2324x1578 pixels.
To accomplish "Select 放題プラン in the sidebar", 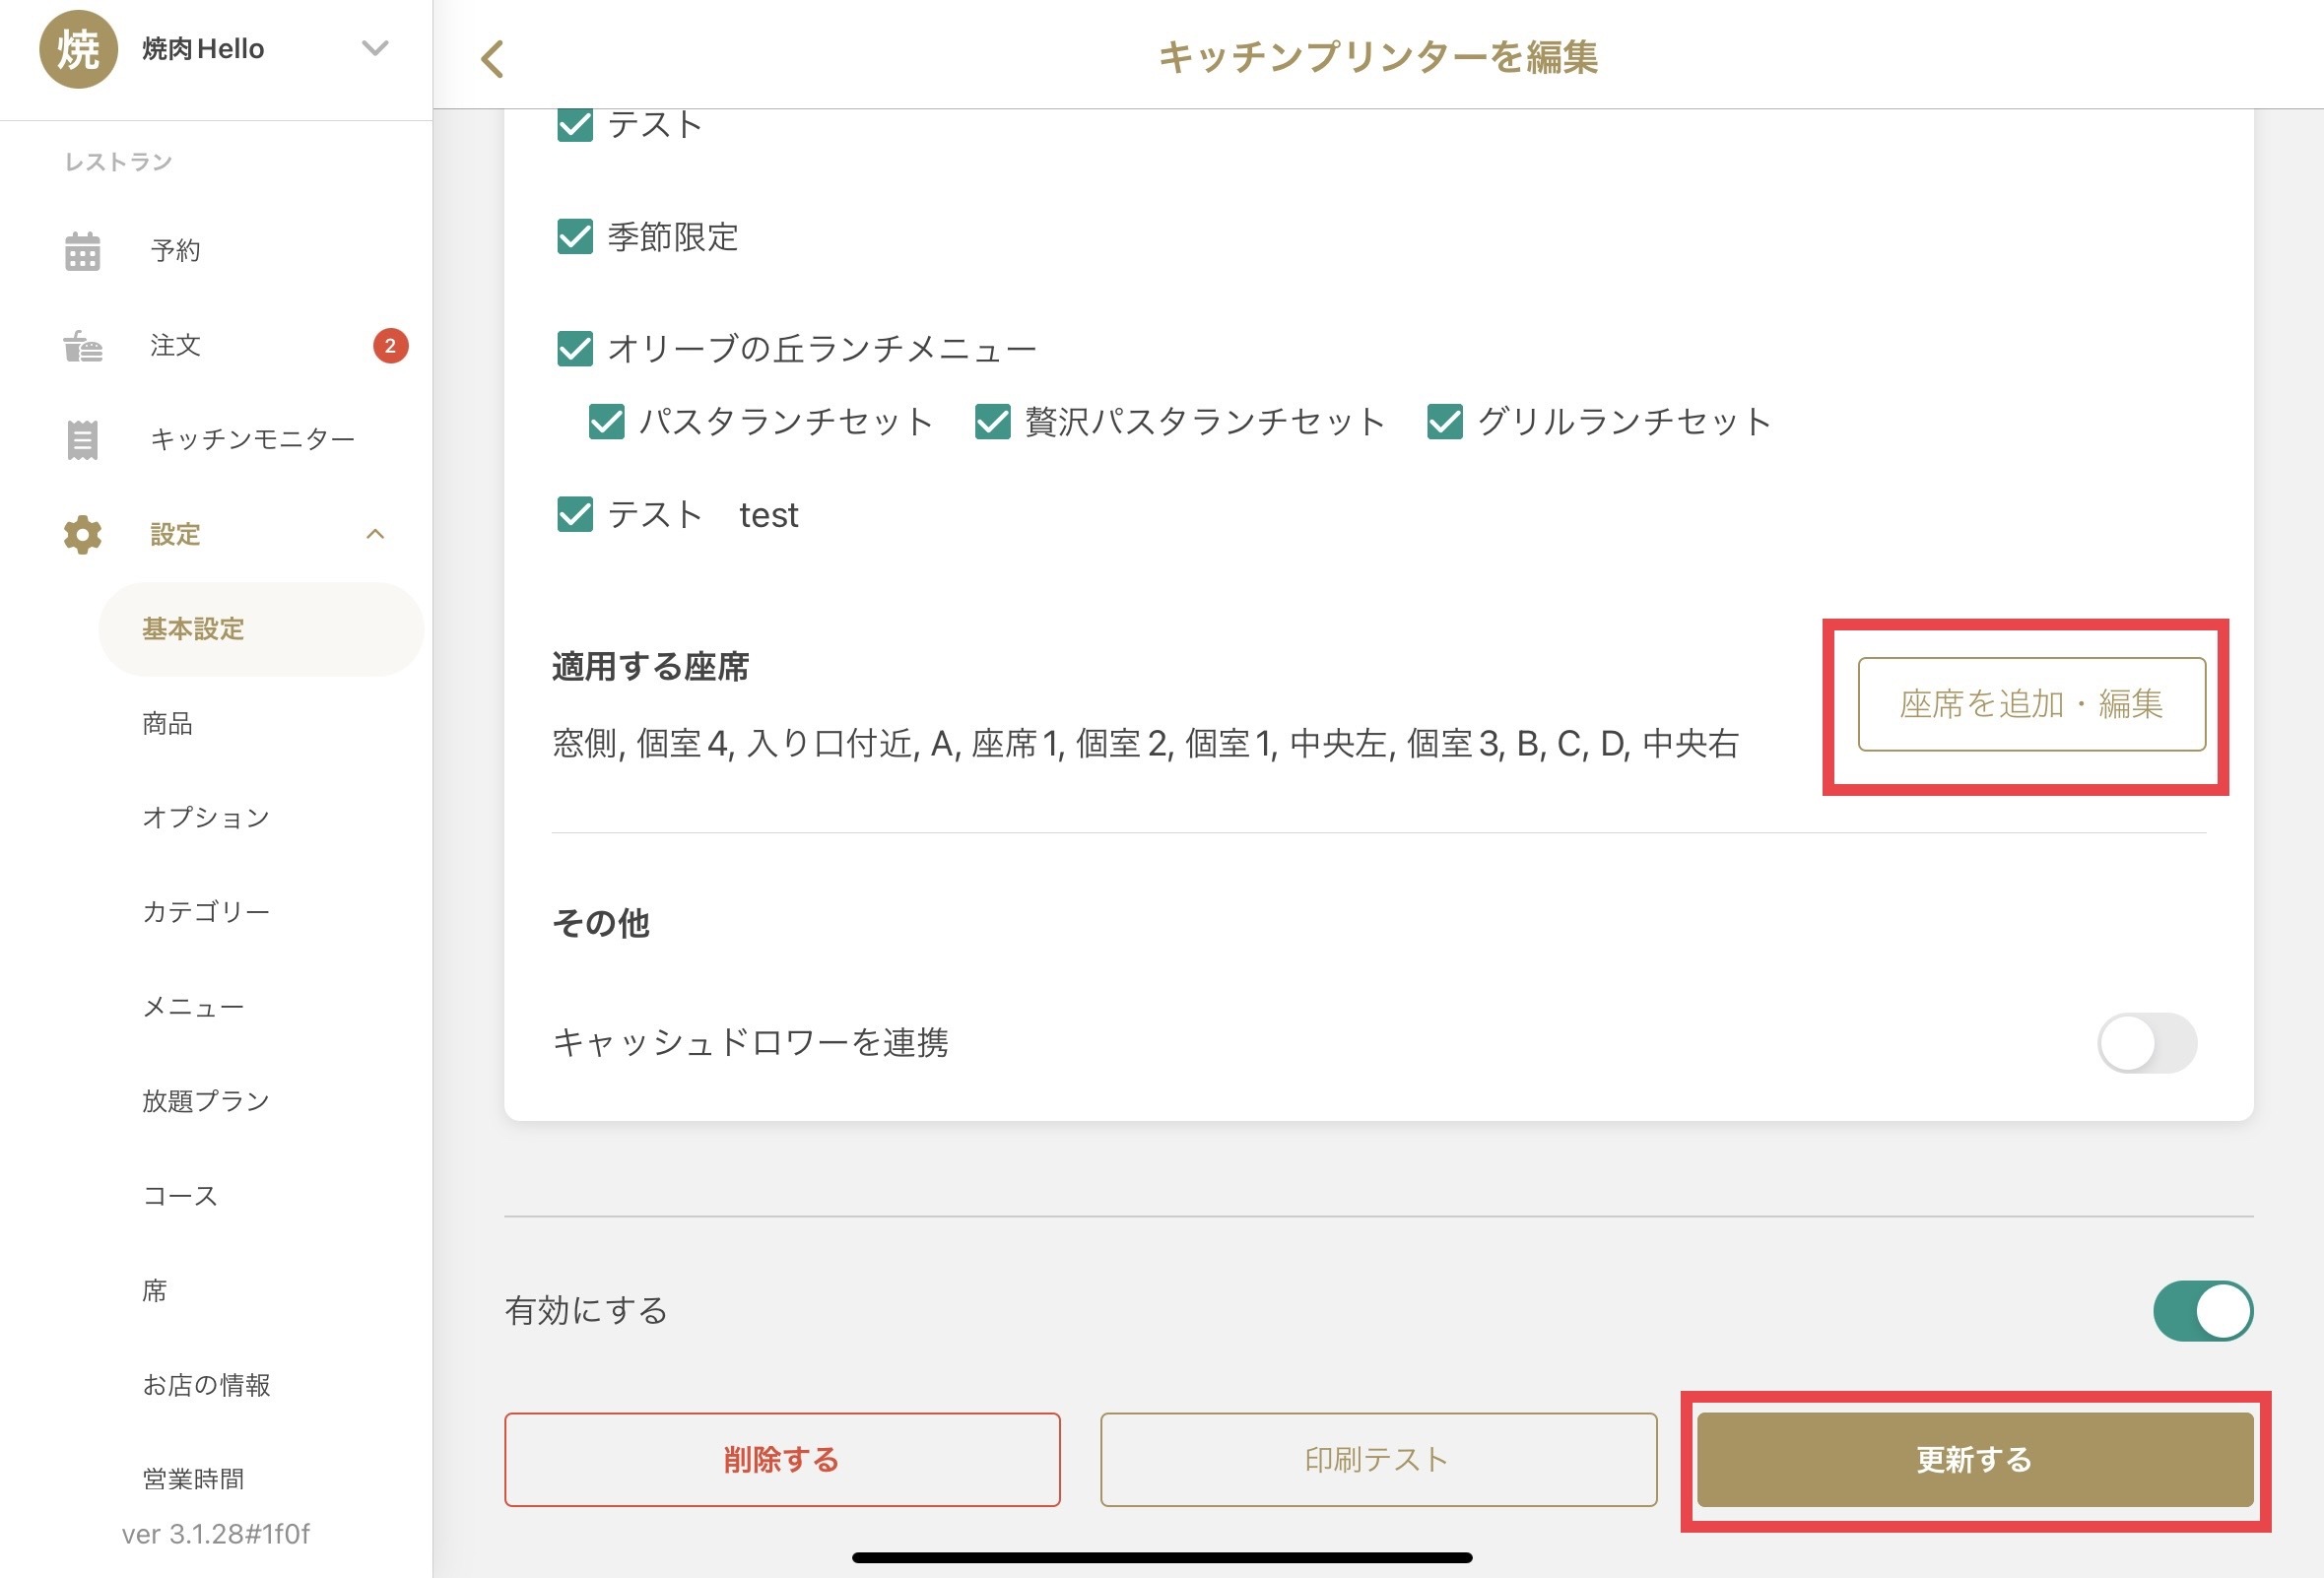I will tap(206, 1101).
